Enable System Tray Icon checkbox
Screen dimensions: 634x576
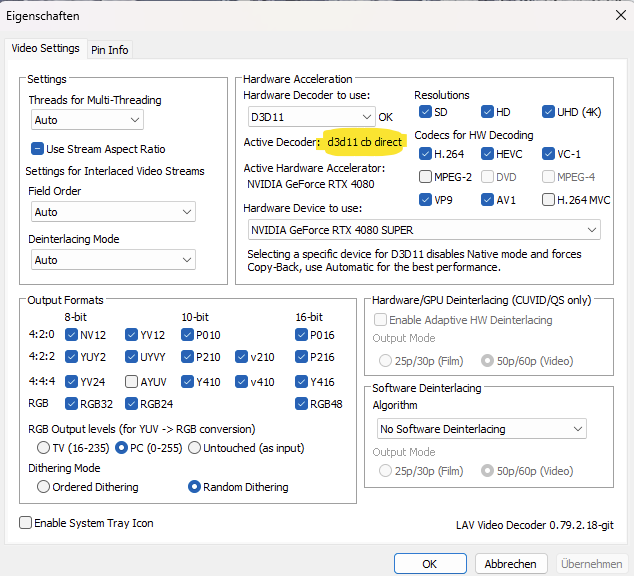point(25,523)
